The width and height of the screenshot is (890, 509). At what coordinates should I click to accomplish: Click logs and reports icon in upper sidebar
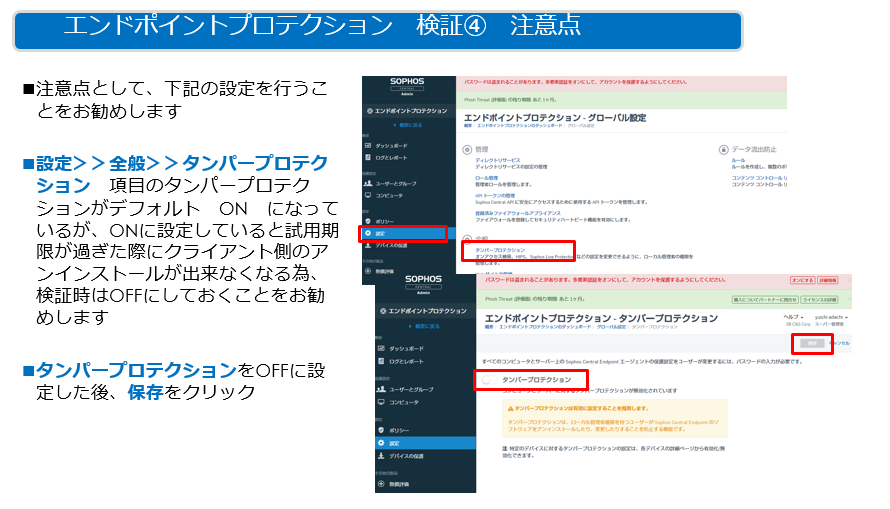click(368, 157)
